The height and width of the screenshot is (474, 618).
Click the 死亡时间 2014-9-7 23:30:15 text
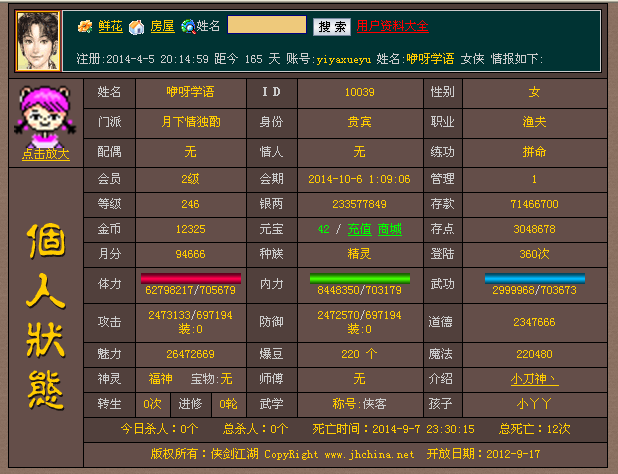point(394,429)
